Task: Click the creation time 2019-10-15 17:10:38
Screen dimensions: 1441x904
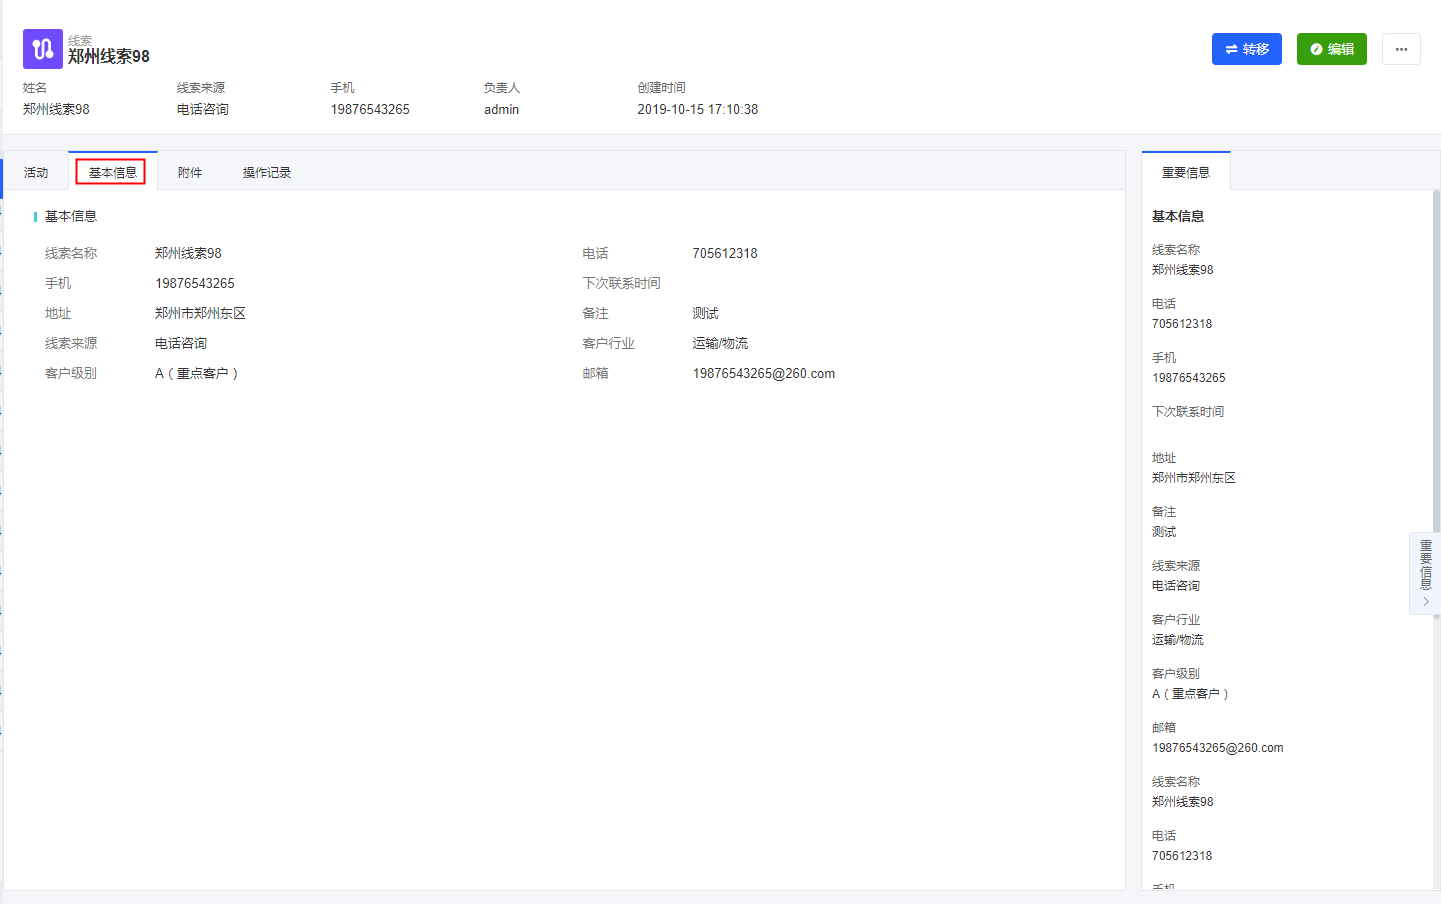Action: [x=697, y=110]
